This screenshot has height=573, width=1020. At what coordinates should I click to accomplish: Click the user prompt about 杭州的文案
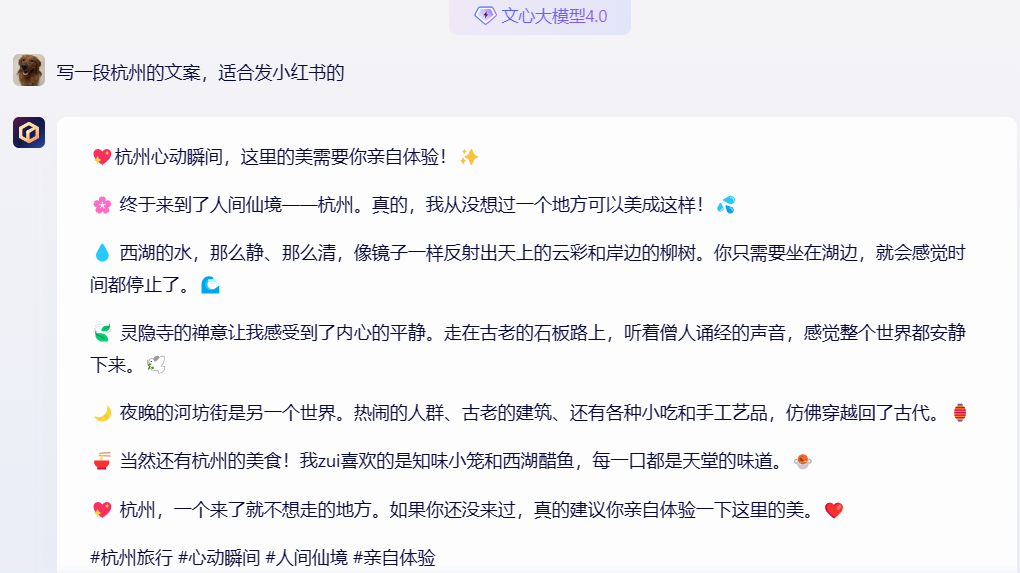[x=200, y=72]
